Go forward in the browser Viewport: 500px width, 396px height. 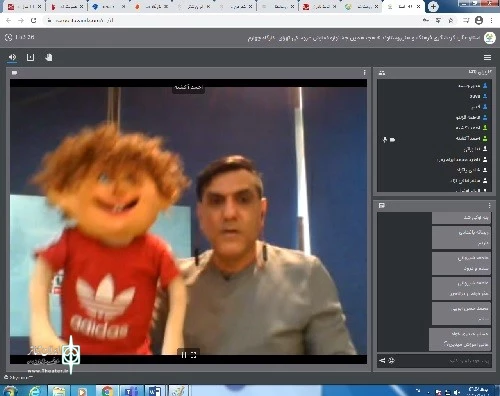pyautogui.click(x=21, y=21)
